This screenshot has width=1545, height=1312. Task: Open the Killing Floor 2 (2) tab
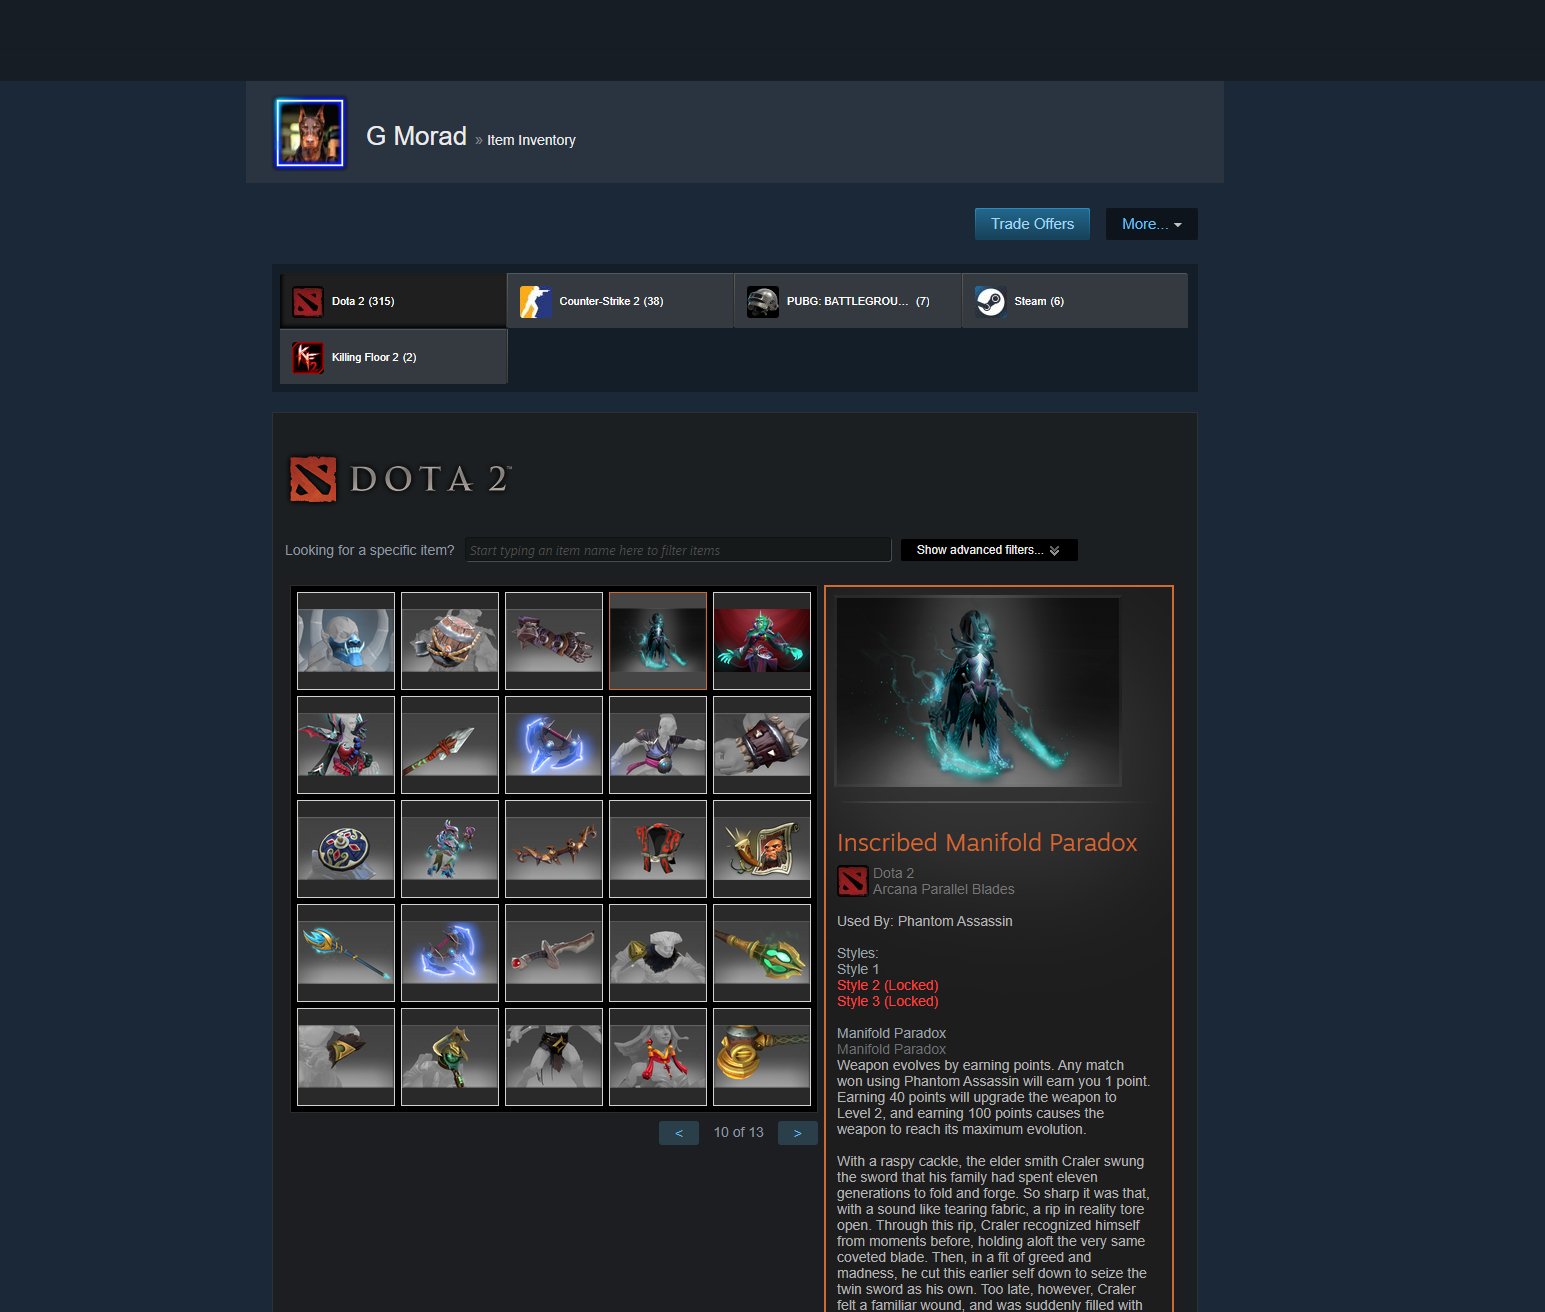(x=393, y=357)
